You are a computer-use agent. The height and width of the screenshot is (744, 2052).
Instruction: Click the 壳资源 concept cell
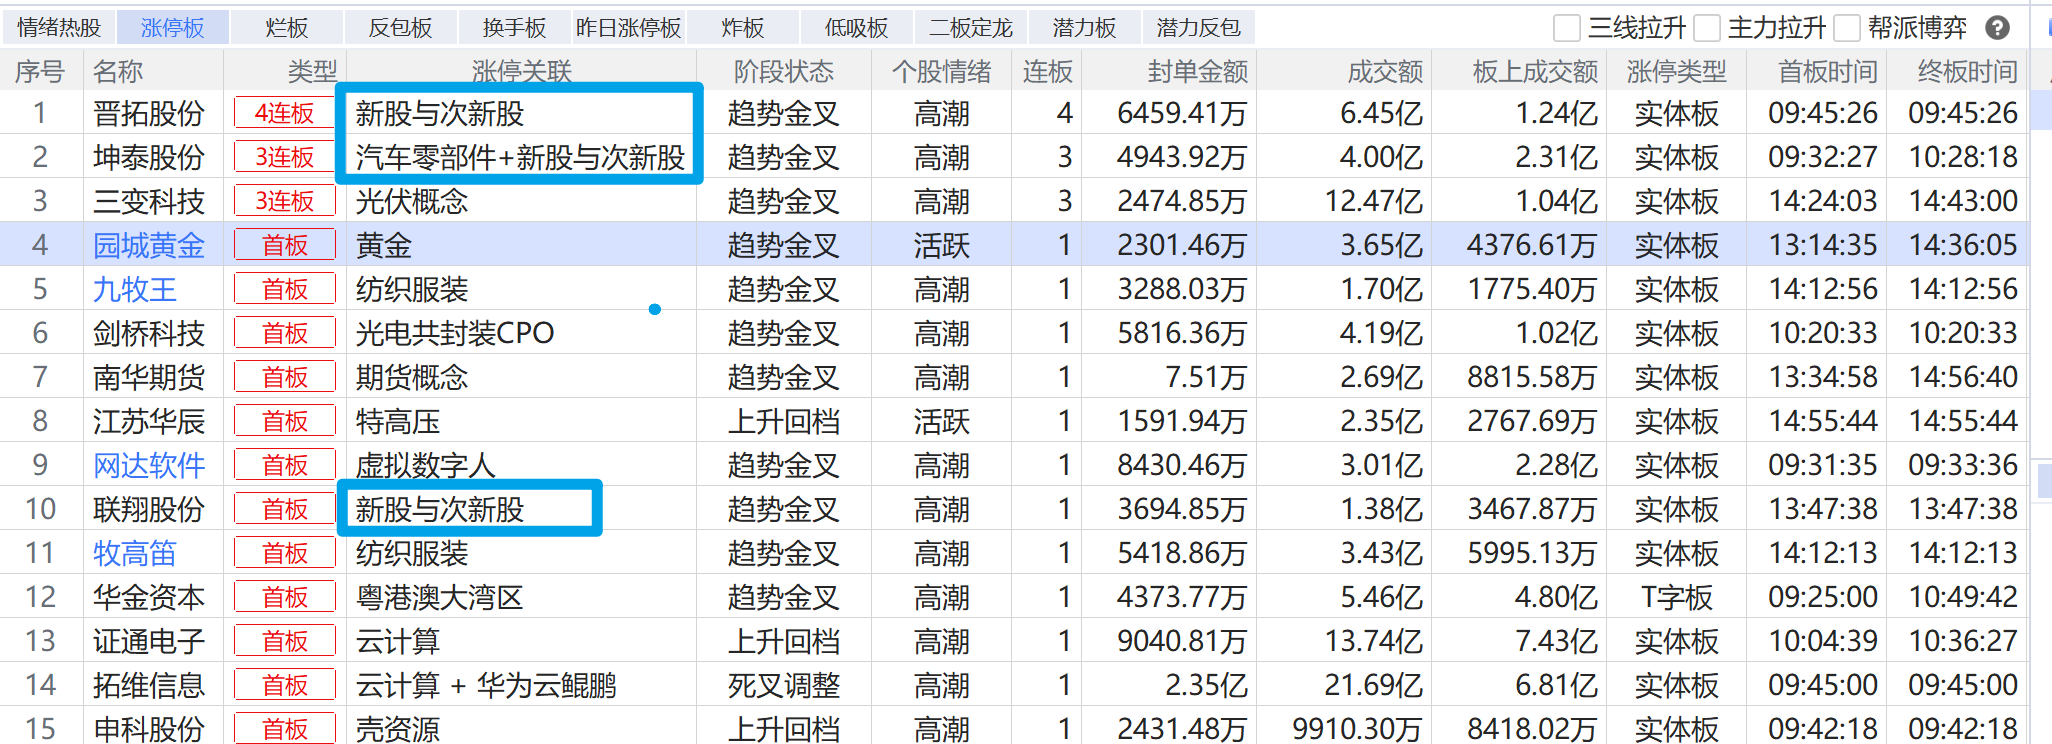[x=398, y=729]
